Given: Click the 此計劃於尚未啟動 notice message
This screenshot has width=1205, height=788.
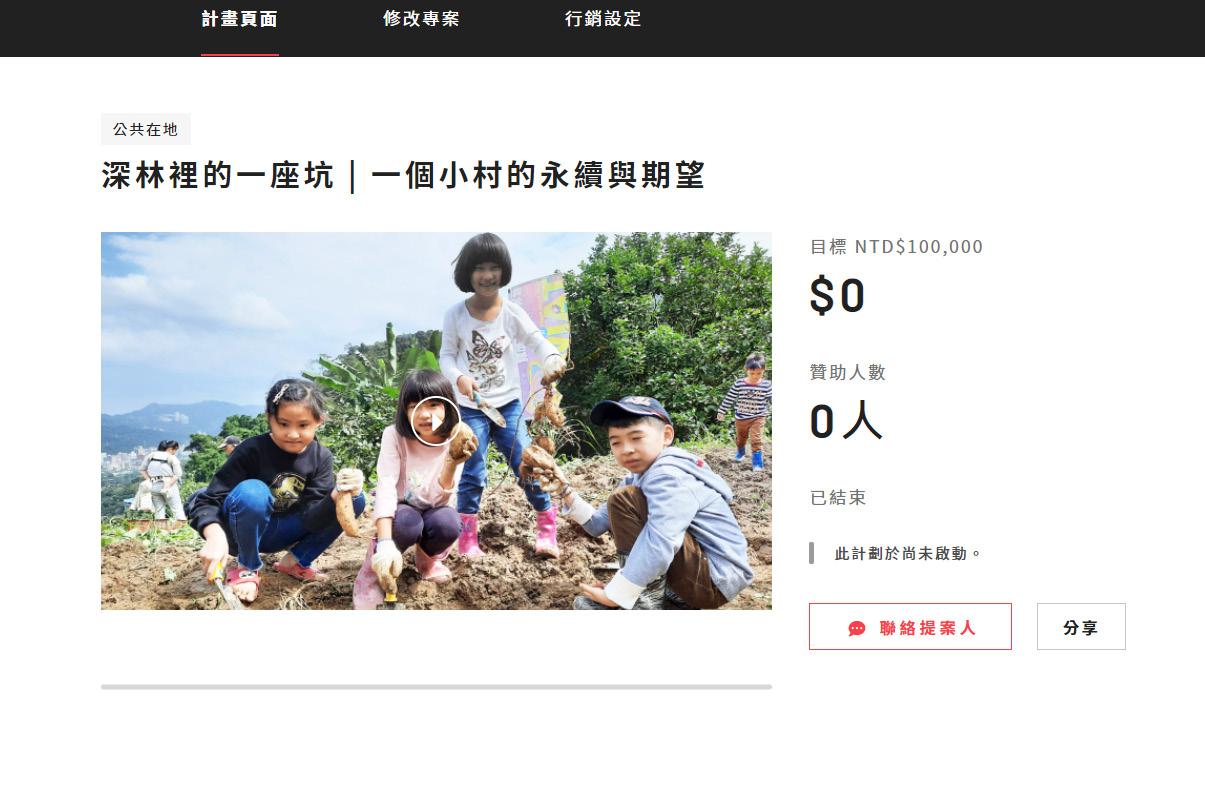Looking at the screenshot, I should pyautogui.click(x=909, y=553).
